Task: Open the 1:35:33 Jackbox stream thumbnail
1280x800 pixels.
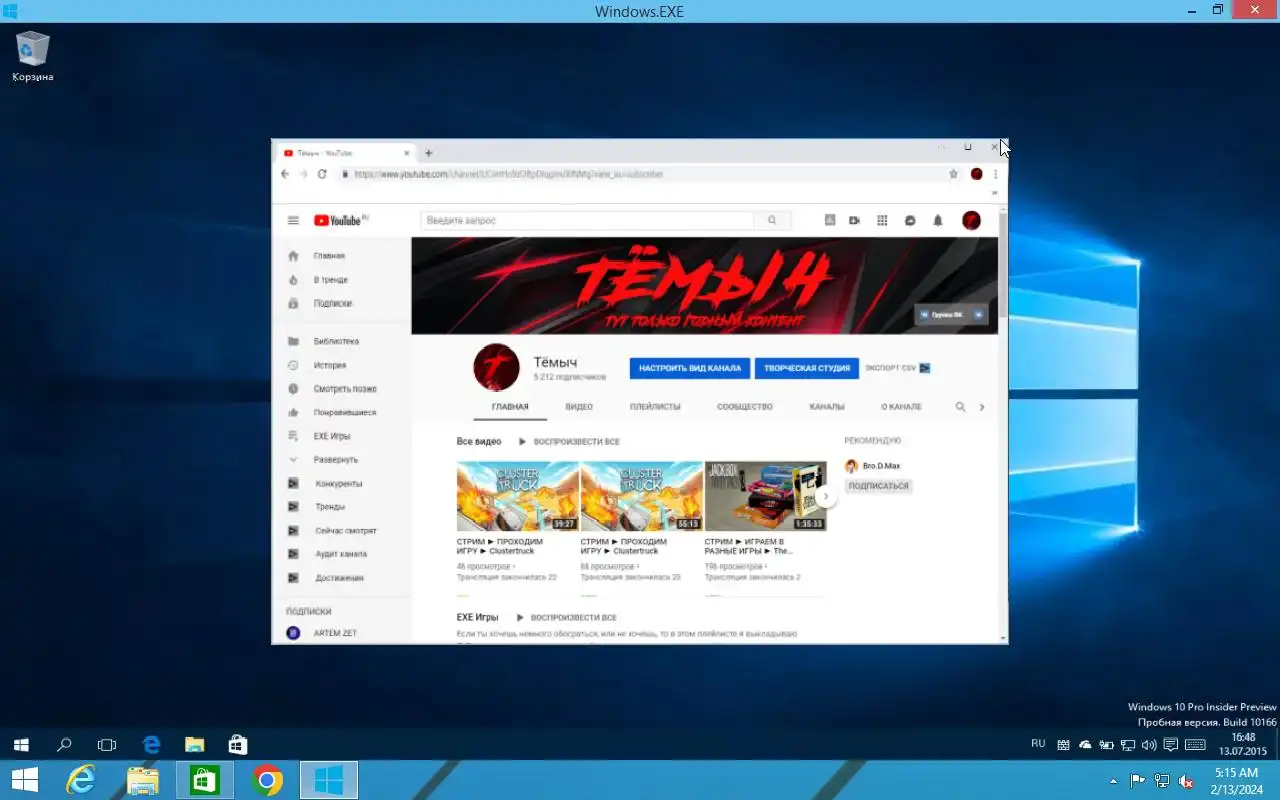Action: coord(765,496)
